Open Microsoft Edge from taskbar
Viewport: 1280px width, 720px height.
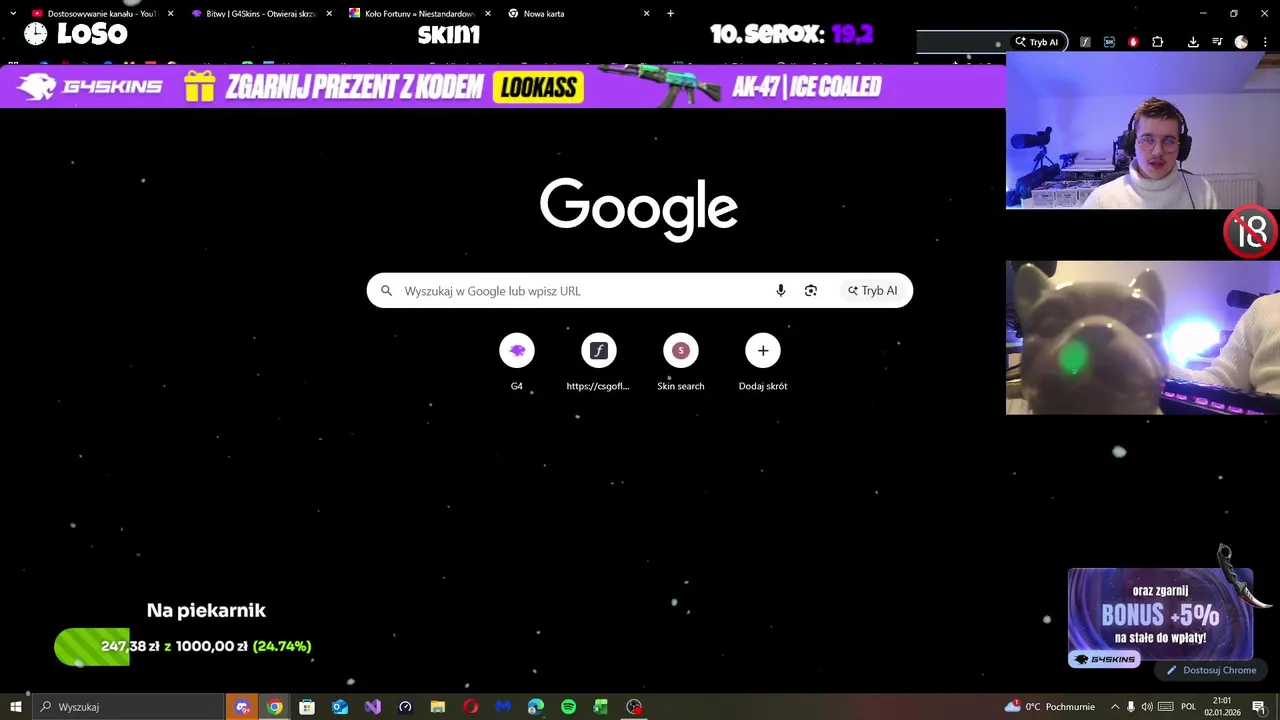point(536,707)
